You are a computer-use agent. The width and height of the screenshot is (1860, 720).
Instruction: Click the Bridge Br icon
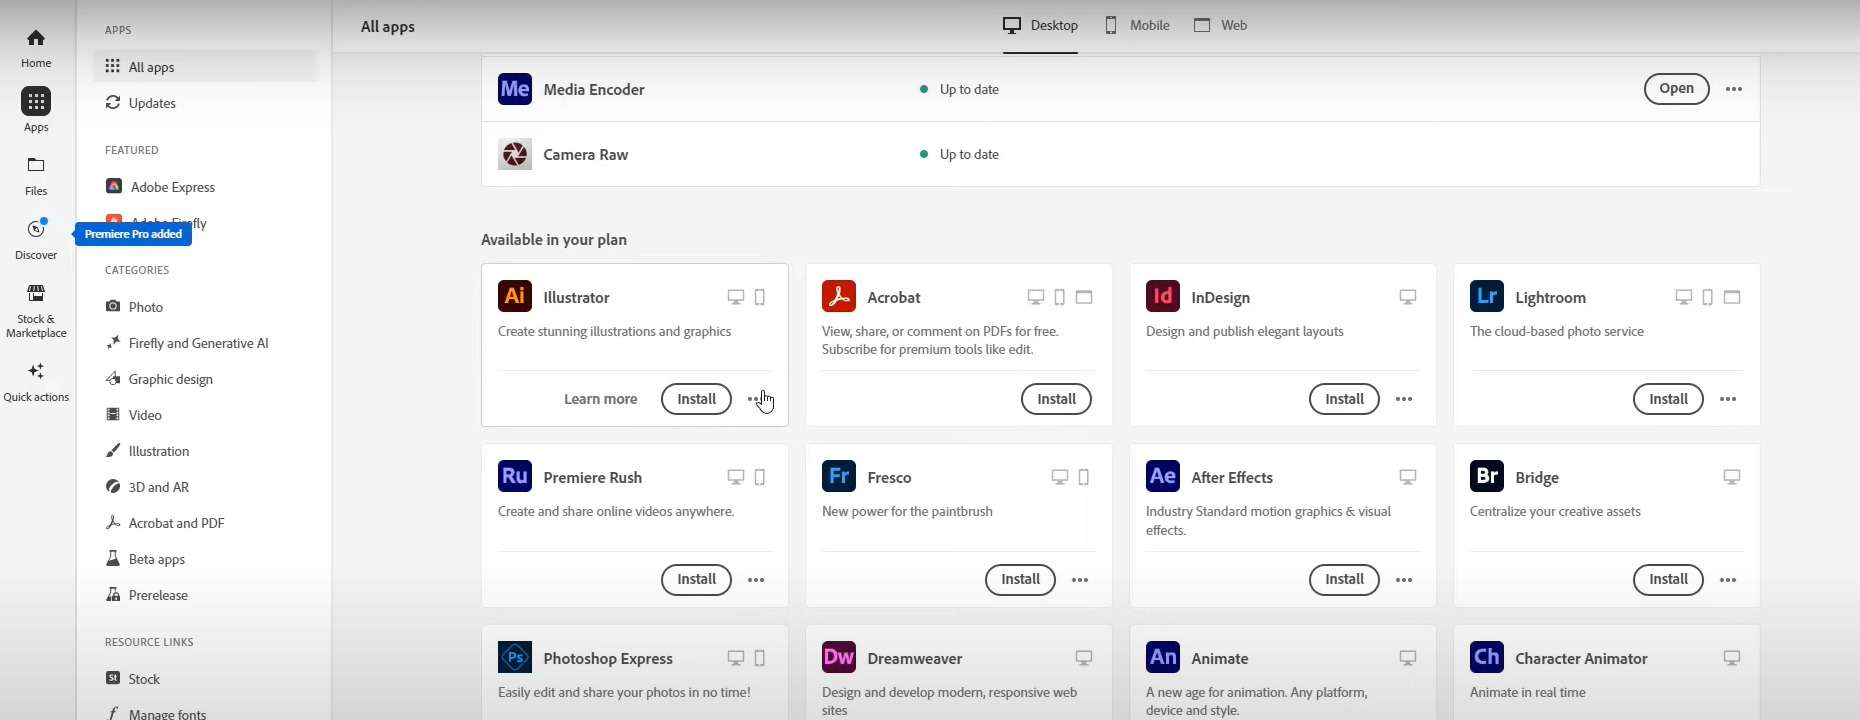point(1487,476)
